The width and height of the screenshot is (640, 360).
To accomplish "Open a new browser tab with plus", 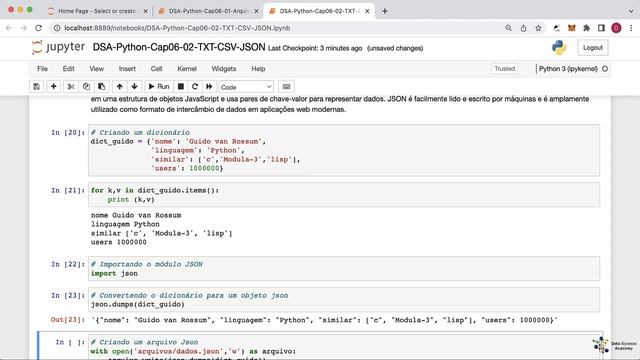I will (x=384, y=11).
